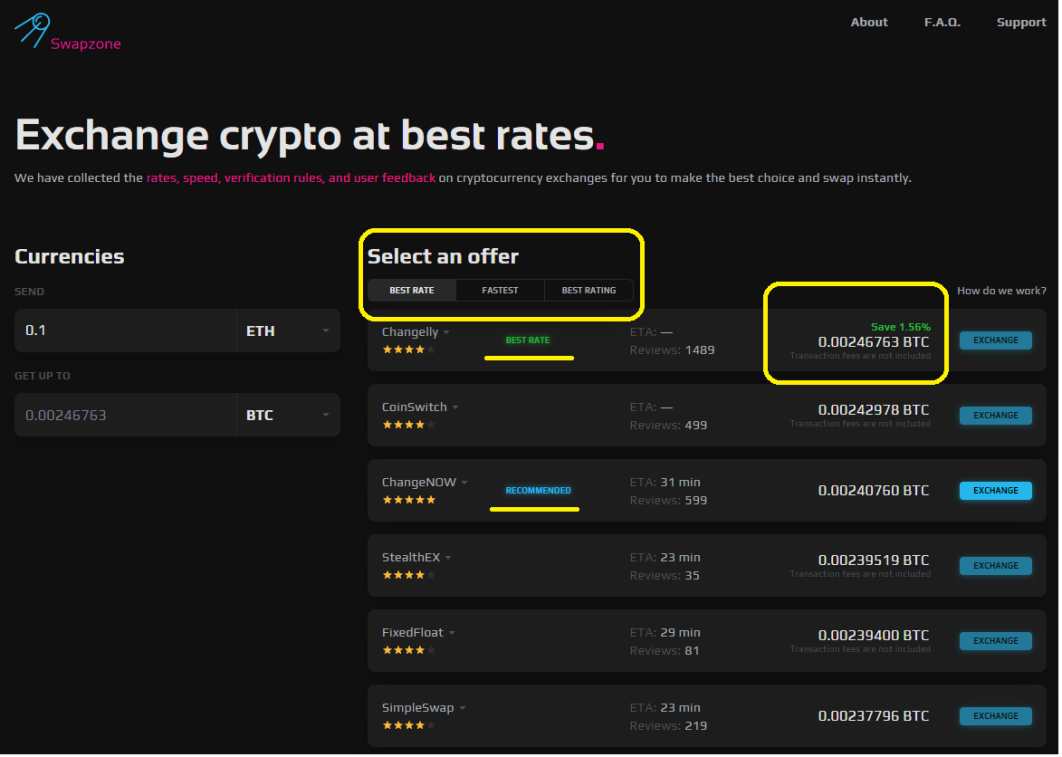Open the BTC receive currency dropdown
Viewport: 1062px width, 757px height.
coord(287,415)
